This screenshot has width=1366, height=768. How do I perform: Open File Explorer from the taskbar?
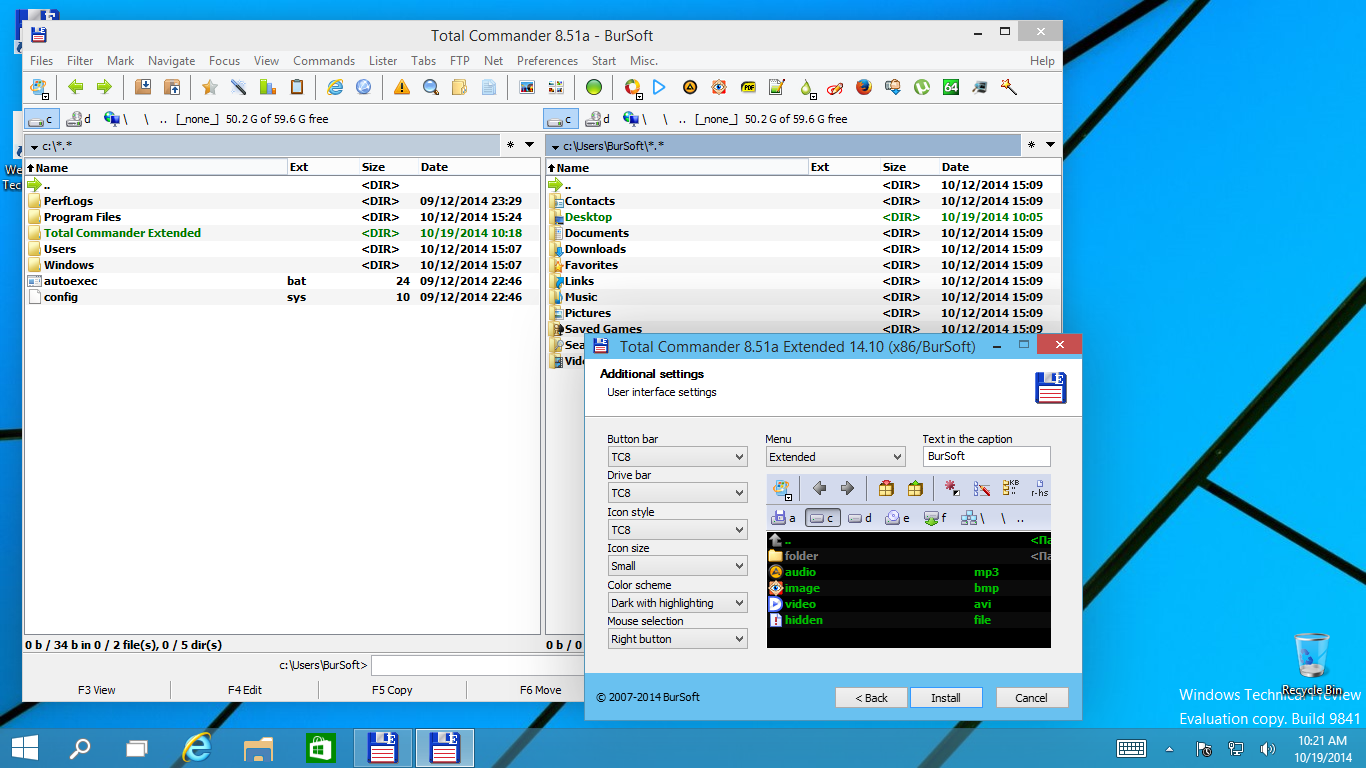259,747
